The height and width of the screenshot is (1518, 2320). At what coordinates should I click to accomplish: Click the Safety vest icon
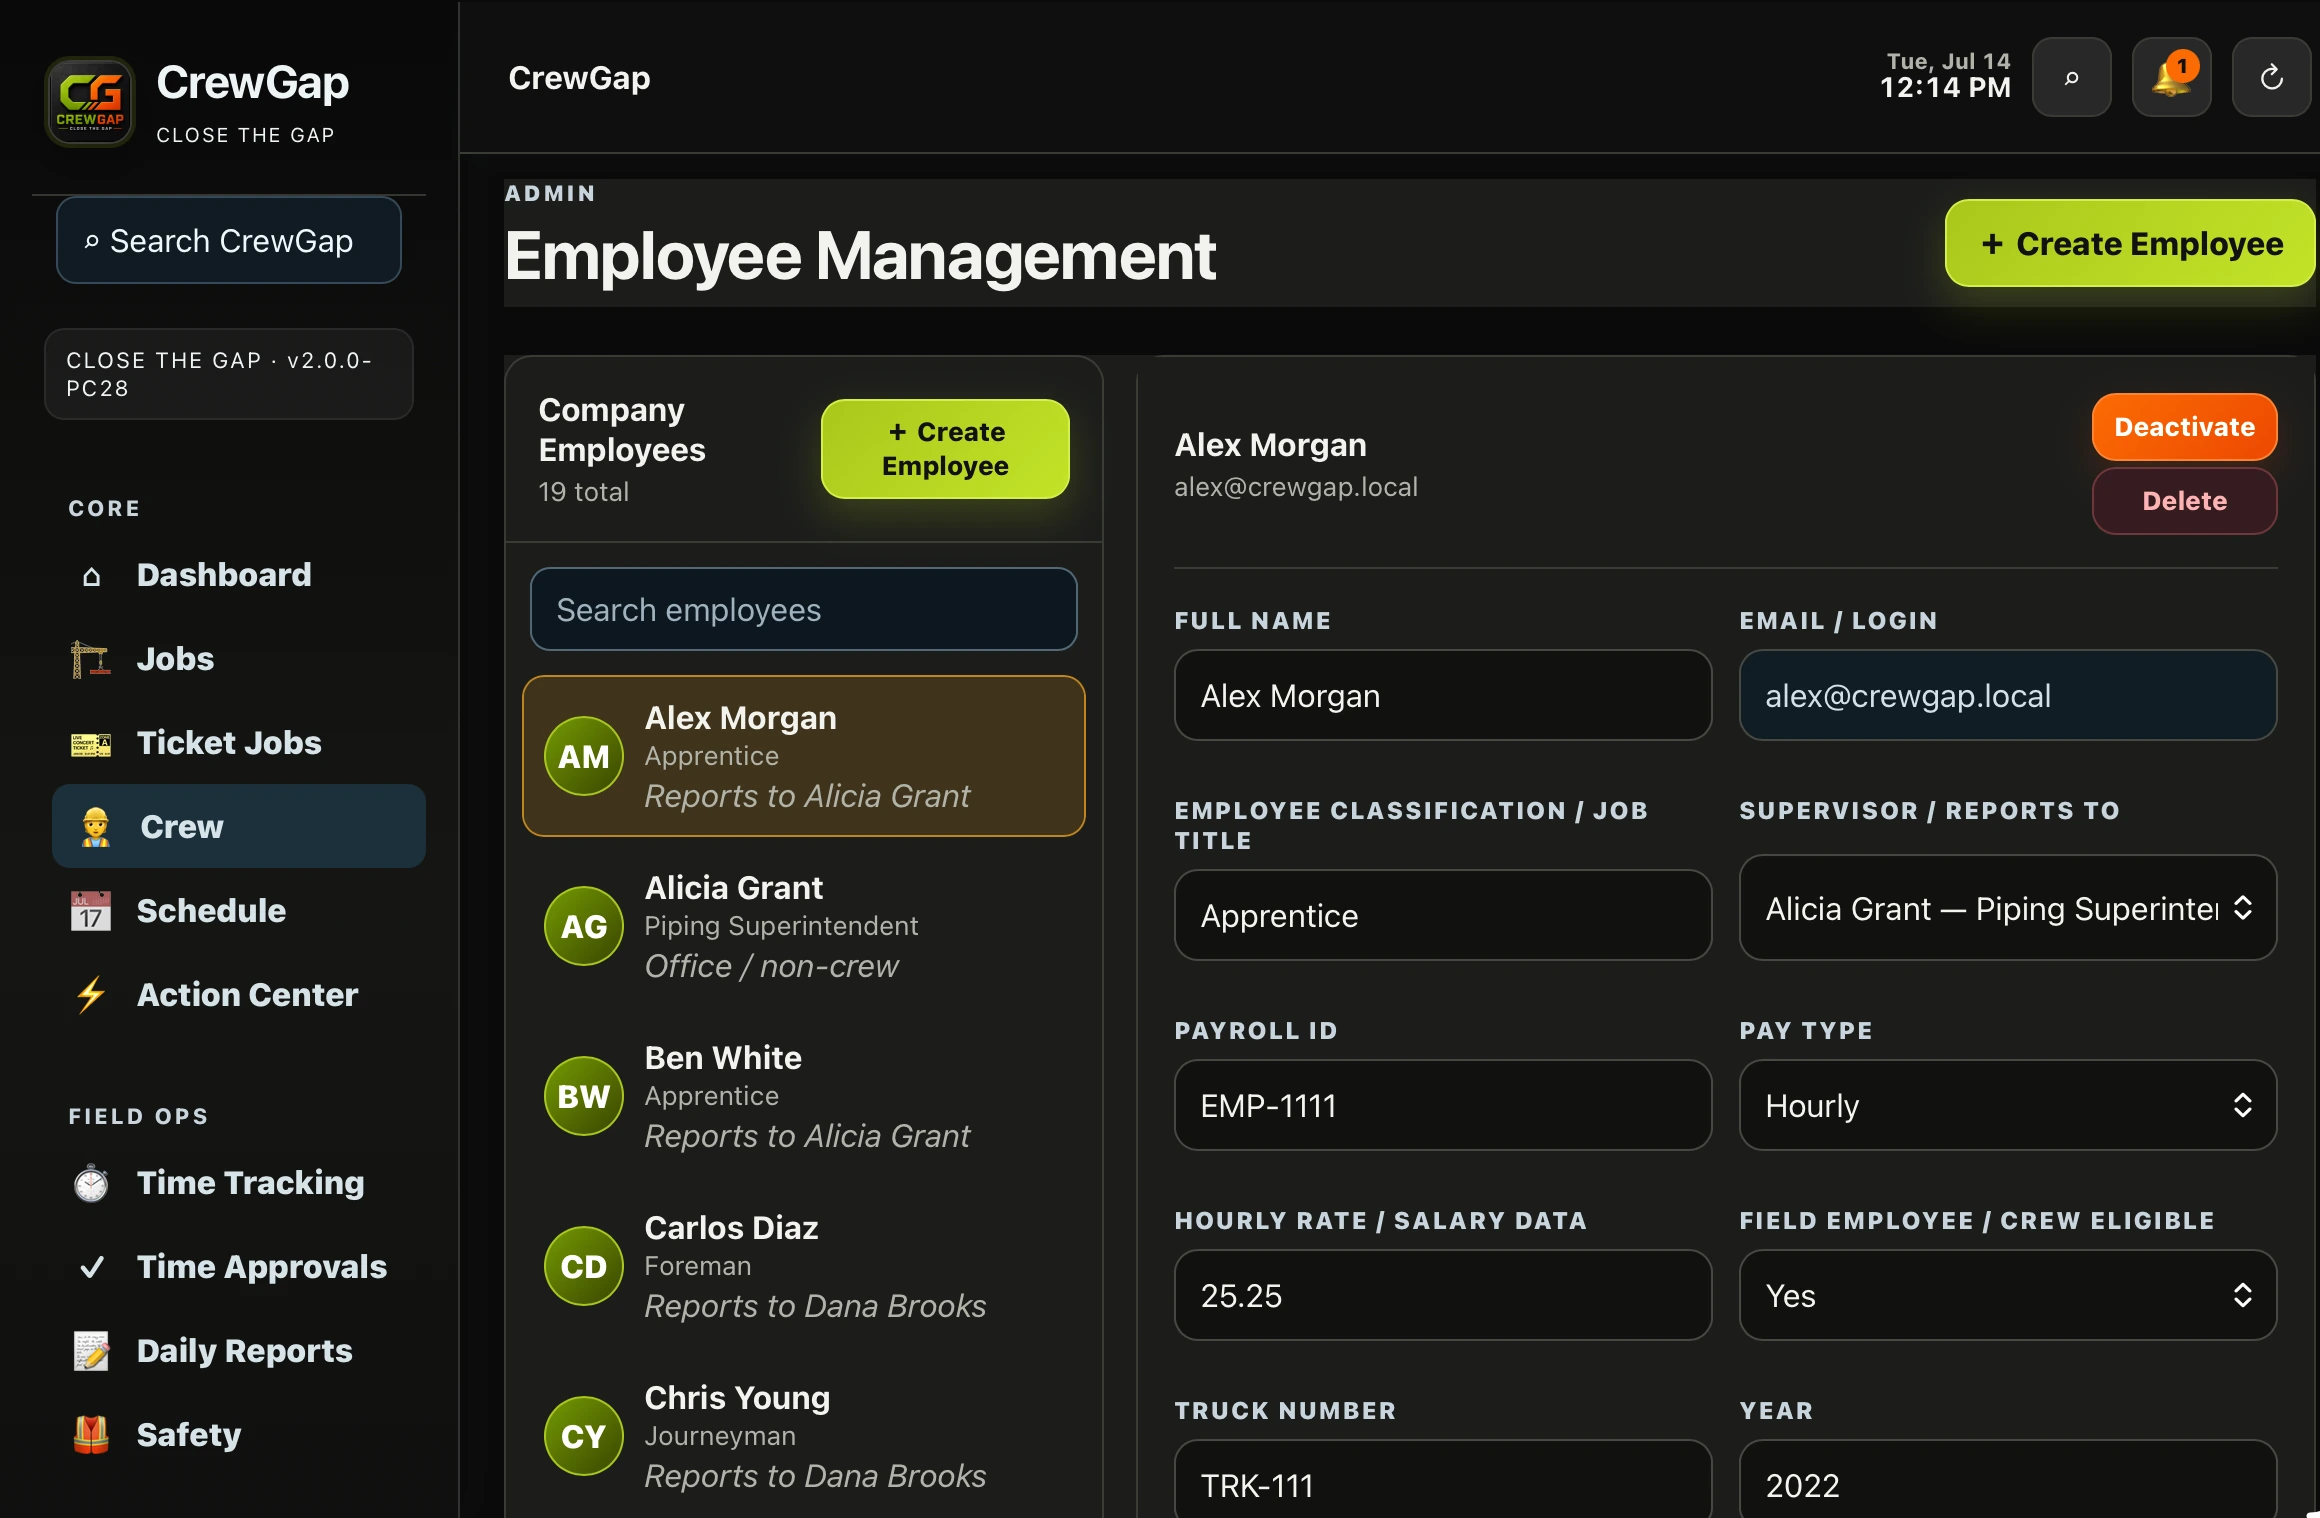tap(91, 1435)
